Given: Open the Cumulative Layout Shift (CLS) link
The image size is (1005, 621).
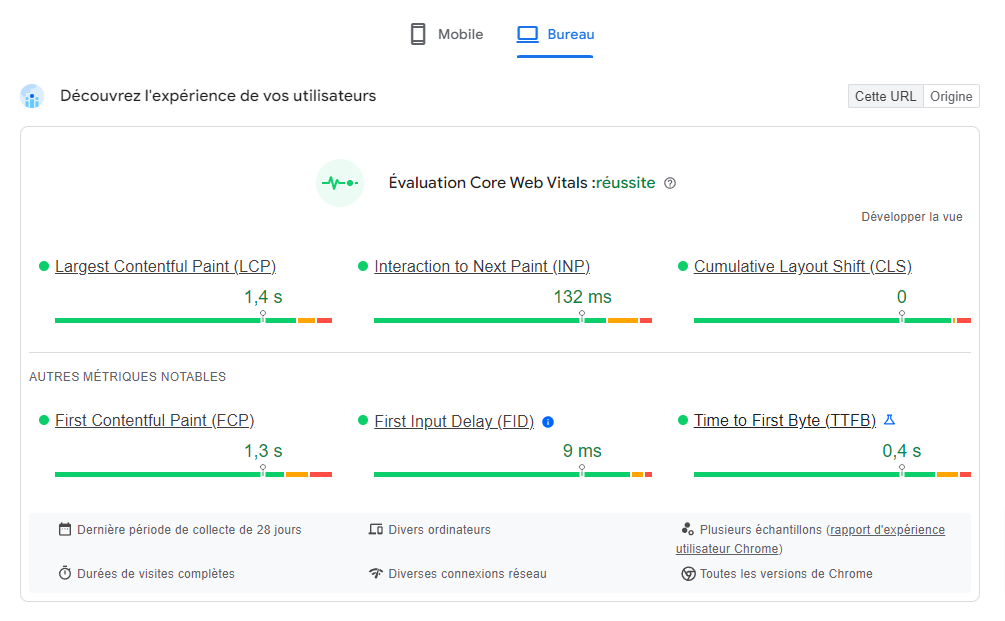Looking at the screenshot, I should pyautogui.click(x=802, y=267).
